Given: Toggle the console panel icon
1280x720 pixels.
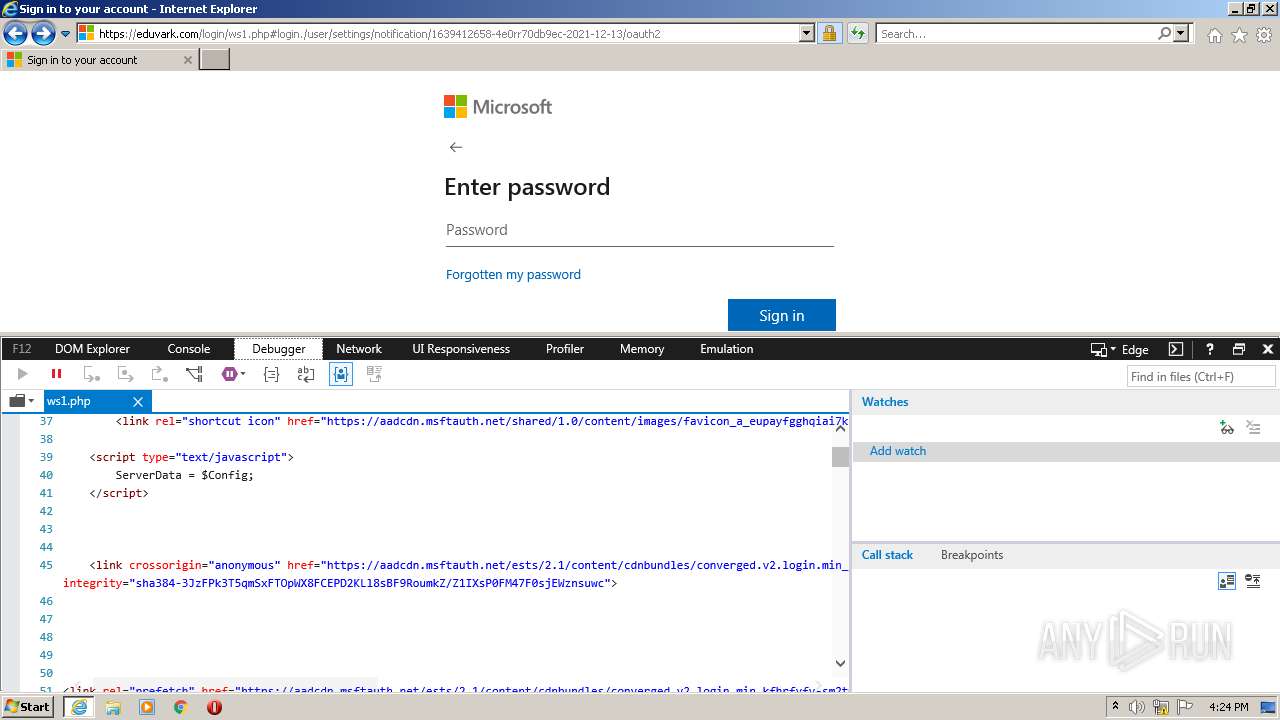Looking at the screenshot, I should (x=1176, y=349).
